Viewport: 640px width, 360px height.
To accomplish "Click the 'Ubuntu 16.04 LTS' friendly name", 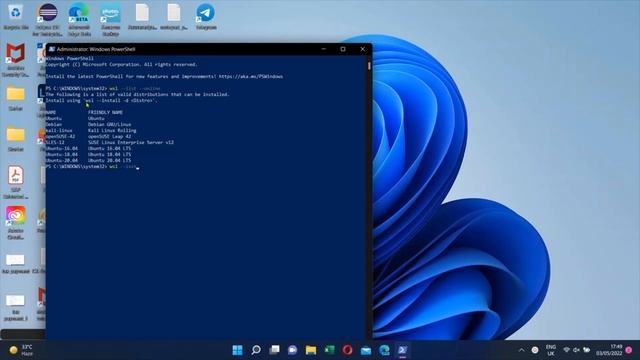I will click(x=109, y=149).
